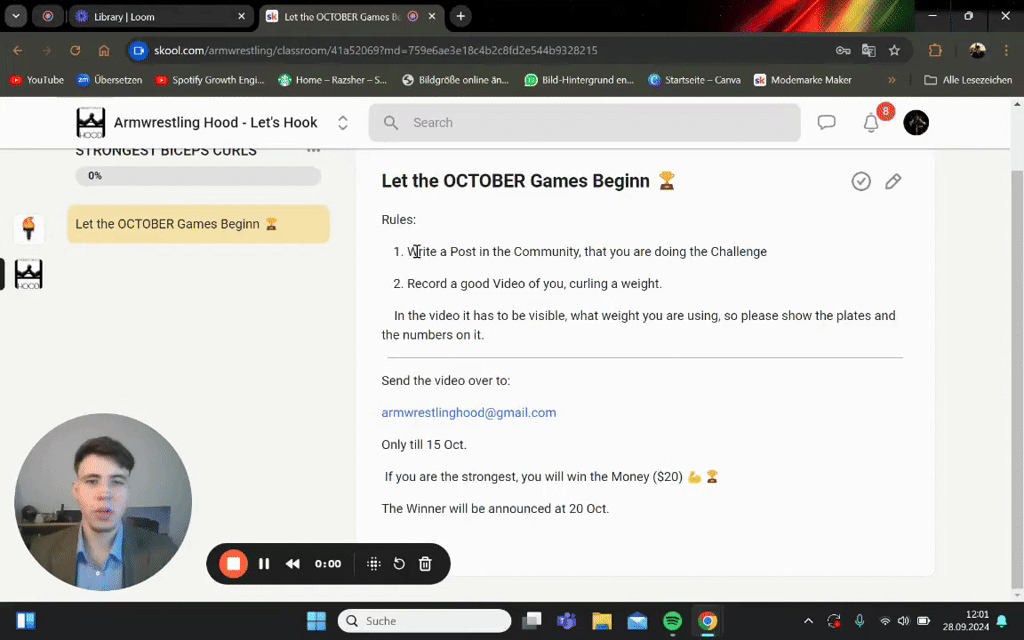
Task: Edit the lesson with the pencil icon
Action: pyautogui.click(x=893, y=181)
